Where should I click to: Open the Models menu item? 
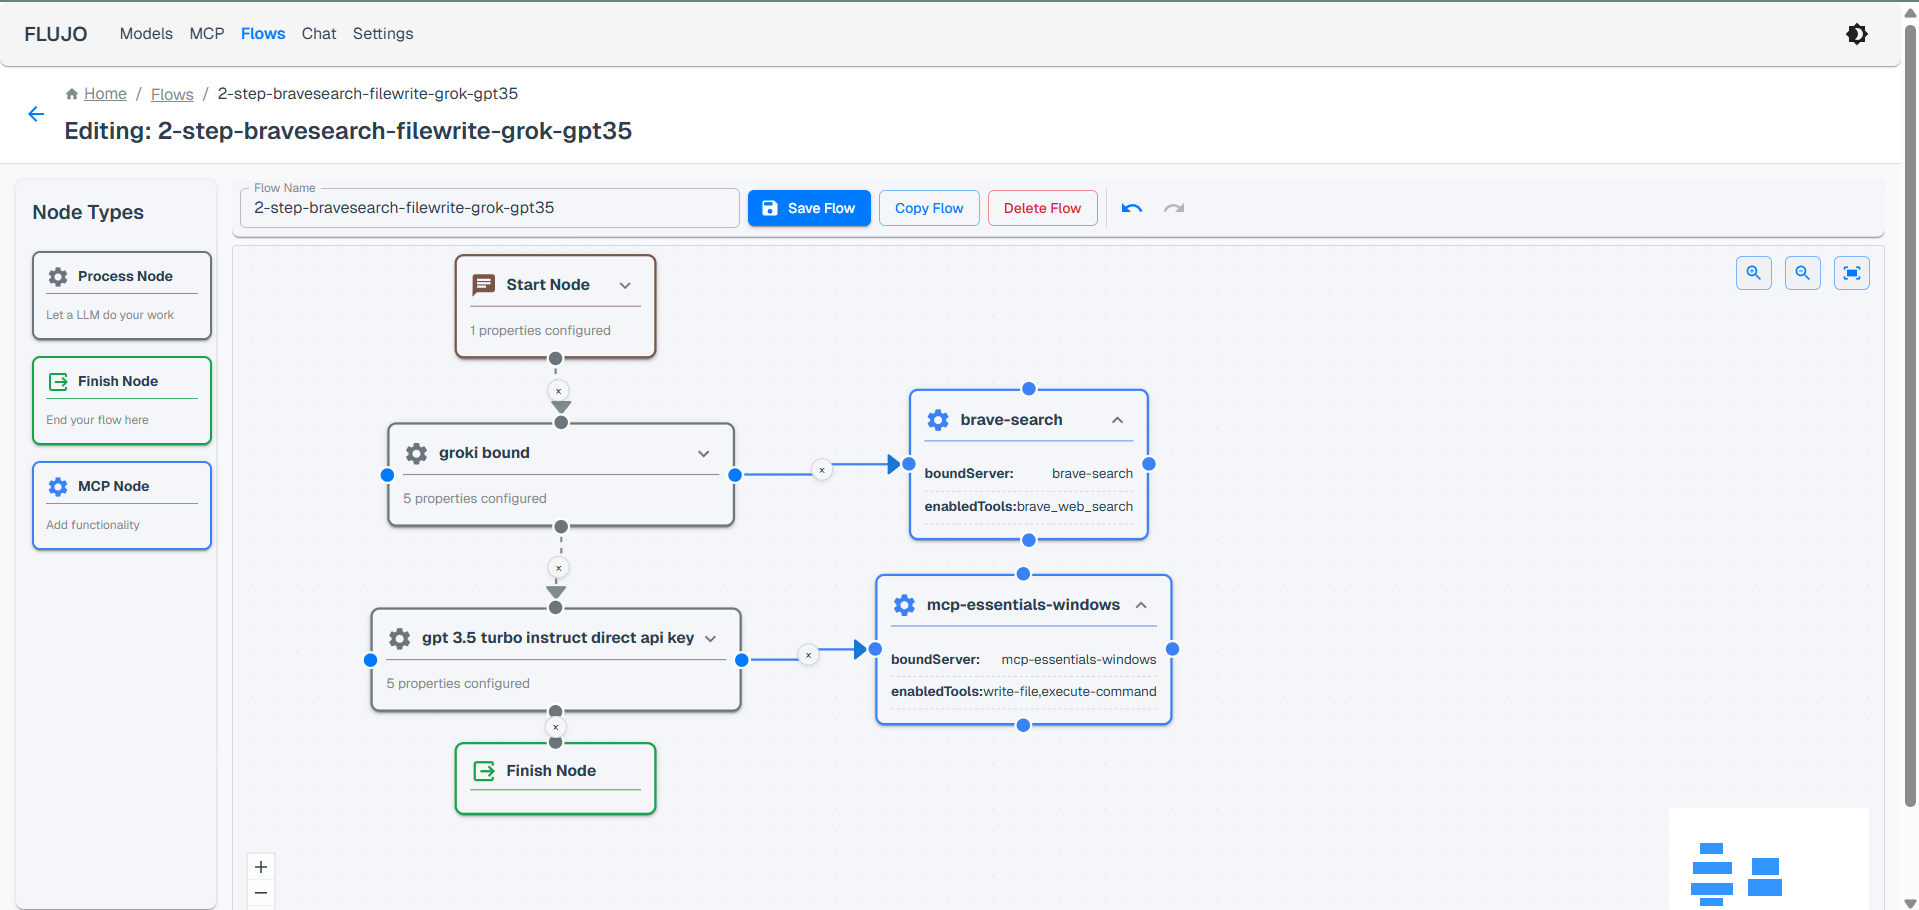pyautogui.click(x=146, y=34)
